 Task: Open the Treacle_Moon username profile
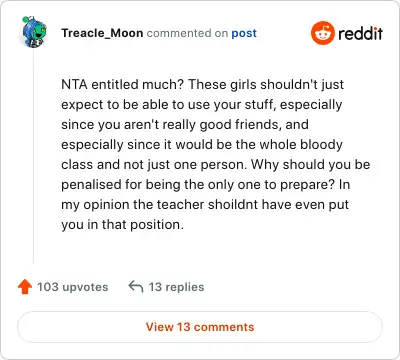point(102,33)
